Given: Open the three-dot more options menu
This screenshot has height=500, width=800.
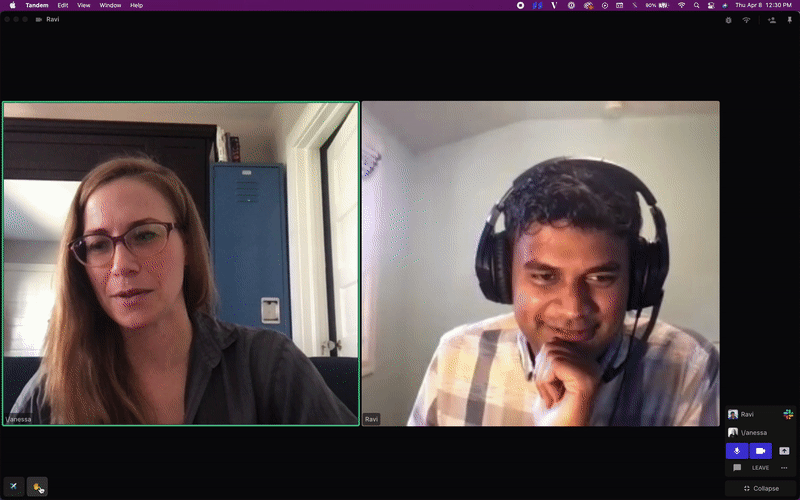Looking at the screenshot, I should tap(784, 468).
